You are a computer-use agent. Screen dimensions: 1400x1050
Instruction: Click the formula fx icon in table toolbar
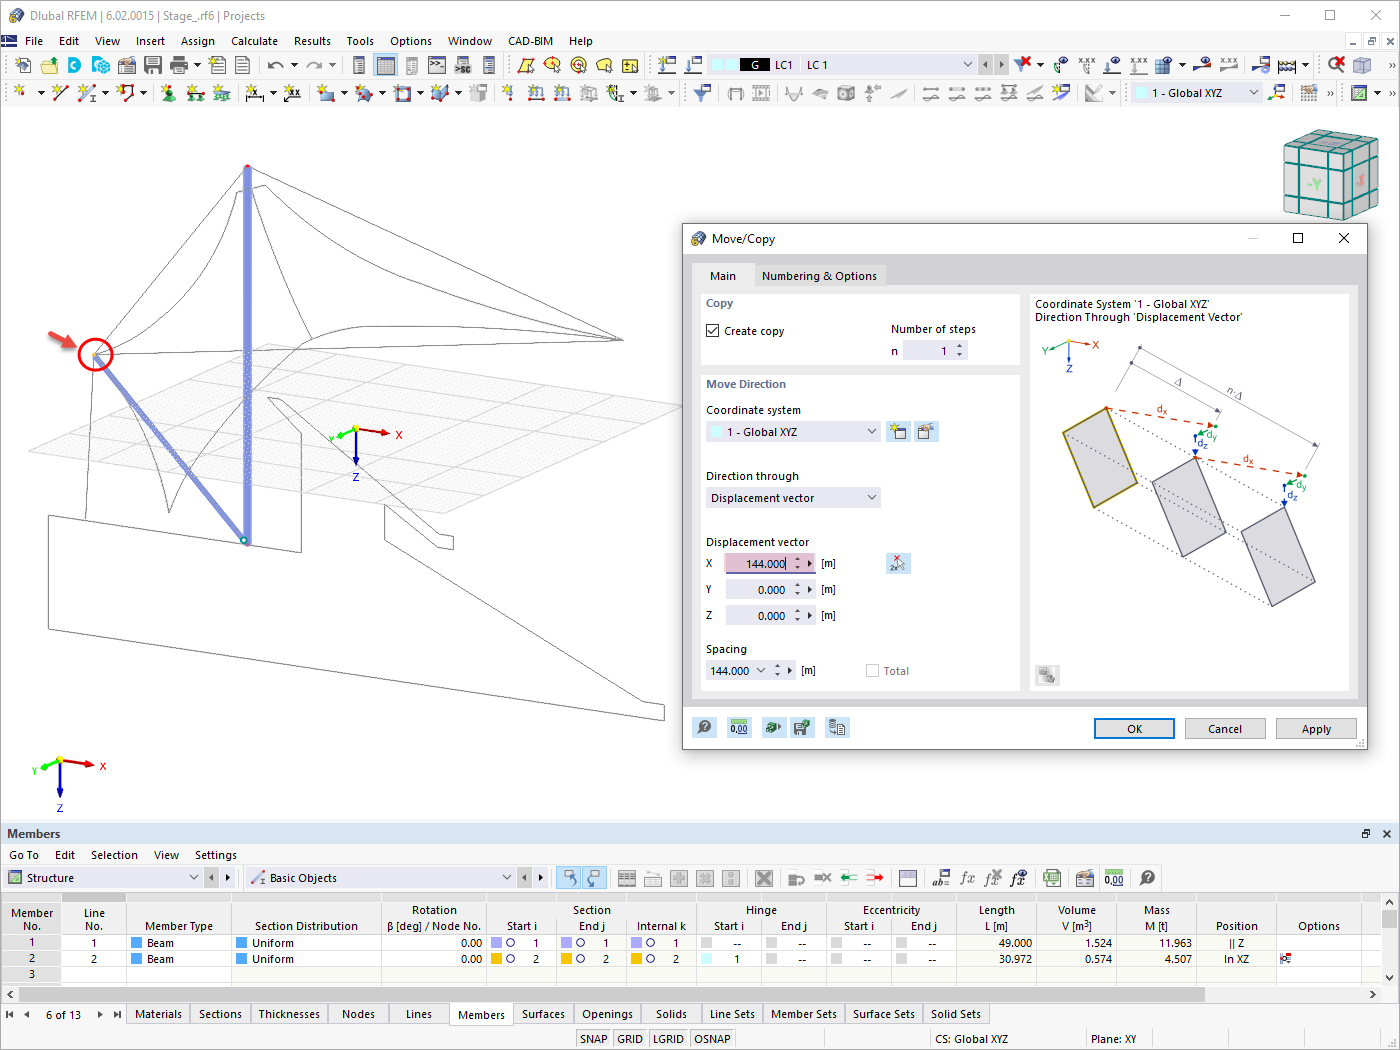pyautogui.click(x=967, y=878)
